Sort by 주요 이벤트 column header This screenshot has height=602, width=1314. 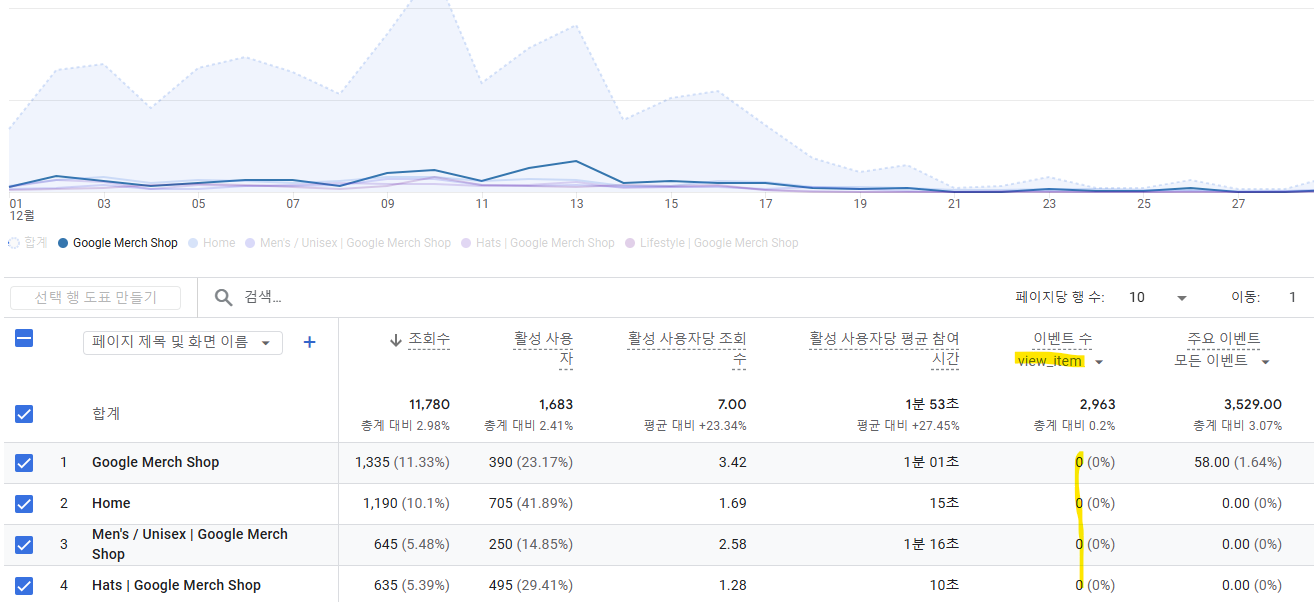click(x=1223, y=339)
